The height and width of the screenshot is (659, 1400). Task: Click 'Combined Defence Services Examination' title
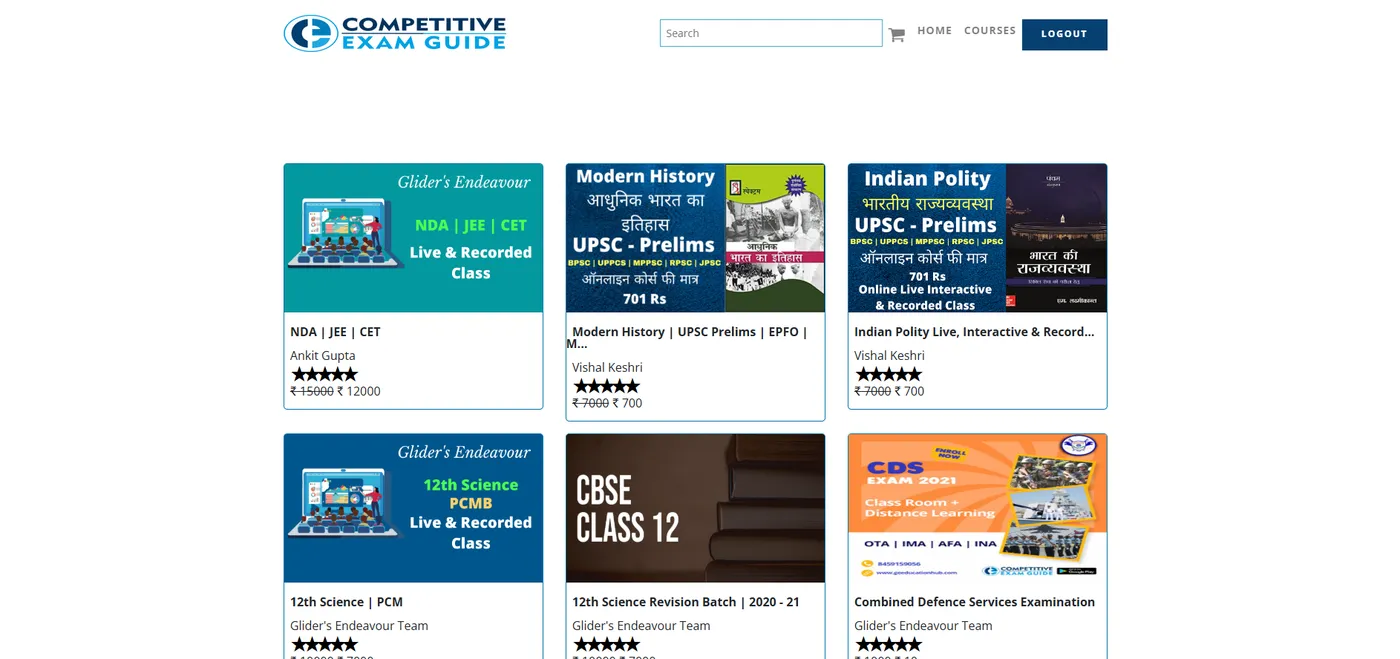tap(974, 602)
